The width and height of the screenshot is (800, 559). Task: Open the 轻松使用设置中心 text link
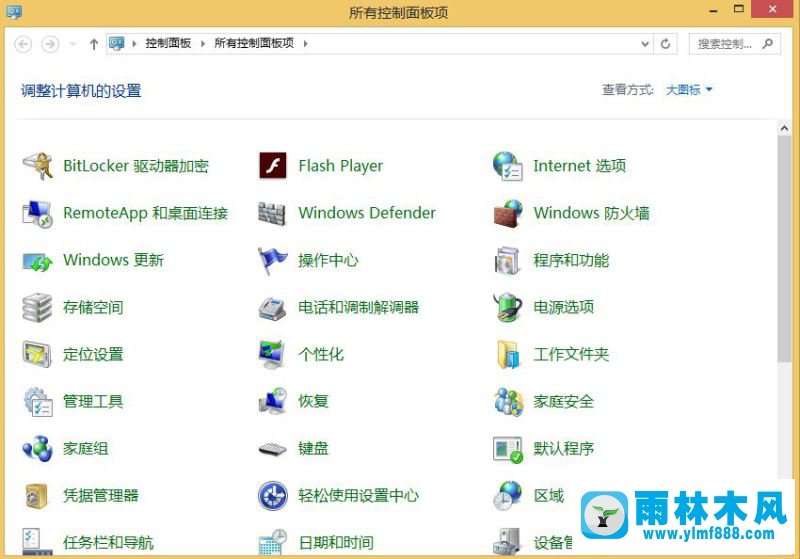(x=358, y=496)
